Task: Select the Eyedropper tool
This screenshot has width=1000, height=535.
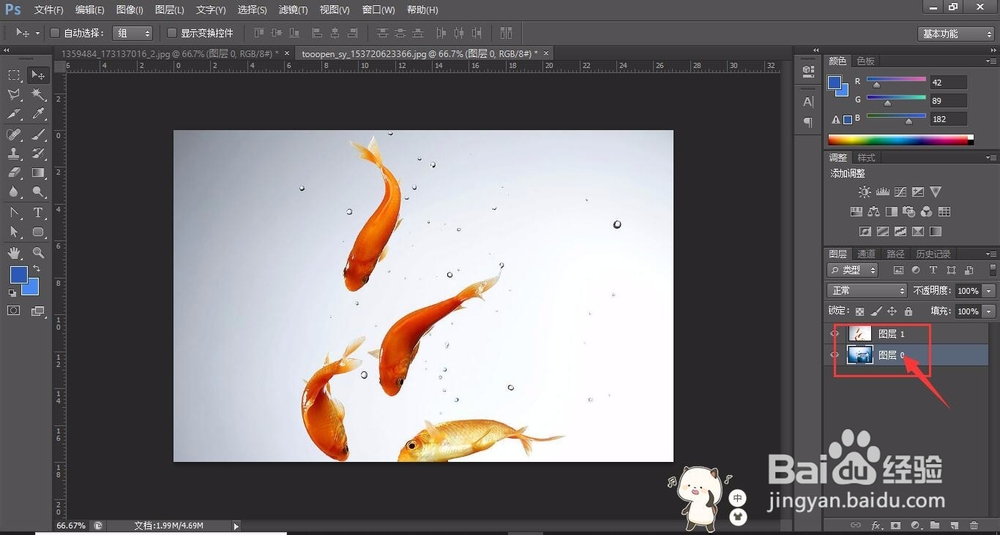Action: click(x=38, y=114)
